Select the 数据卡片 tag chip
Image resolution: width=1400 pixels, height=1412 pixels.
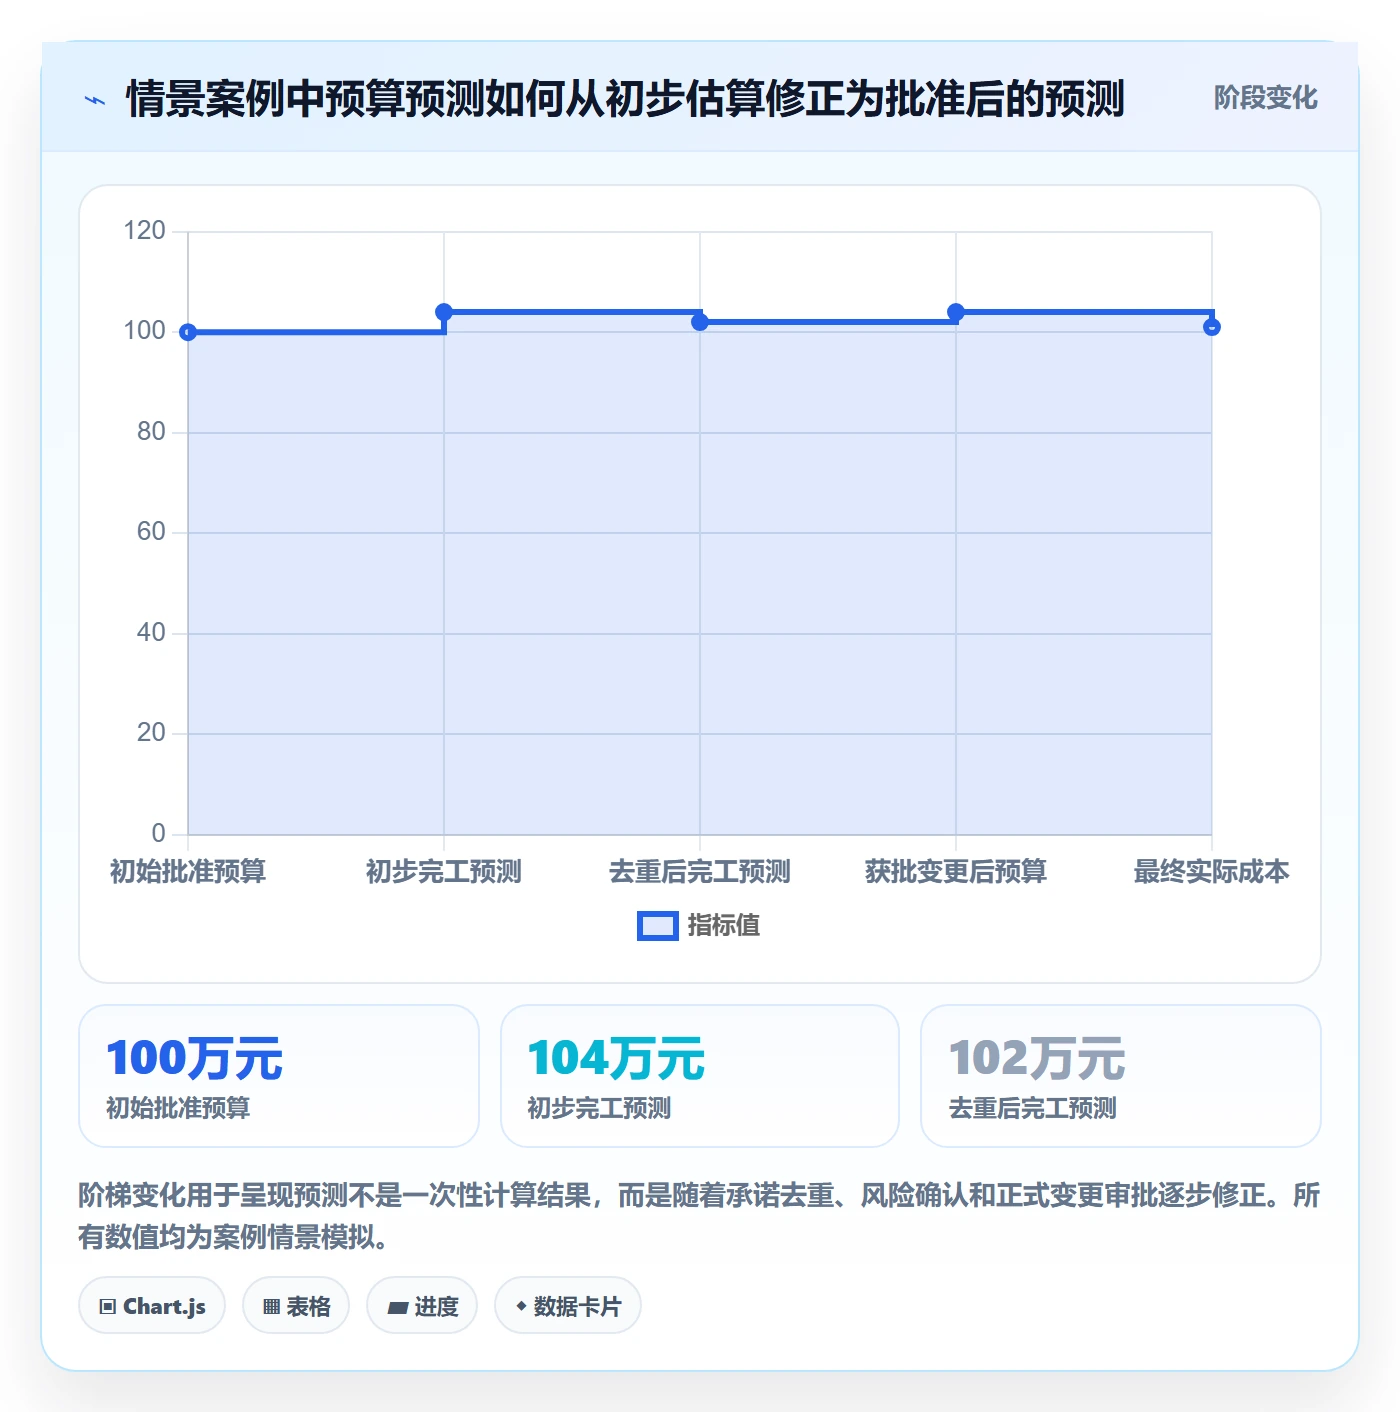coord(568,1306)
